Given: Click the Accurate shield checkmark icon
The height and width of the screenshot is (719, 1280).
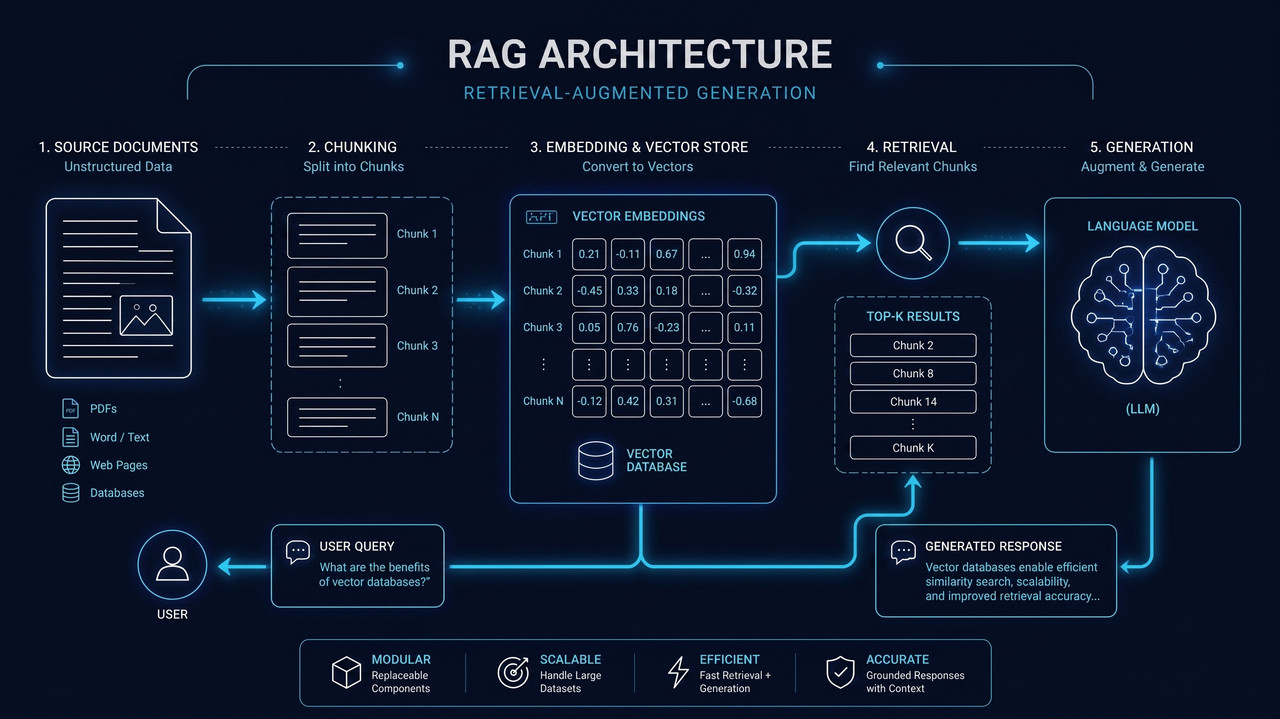Looking at the screenshot, I should [x=840, y=673].
